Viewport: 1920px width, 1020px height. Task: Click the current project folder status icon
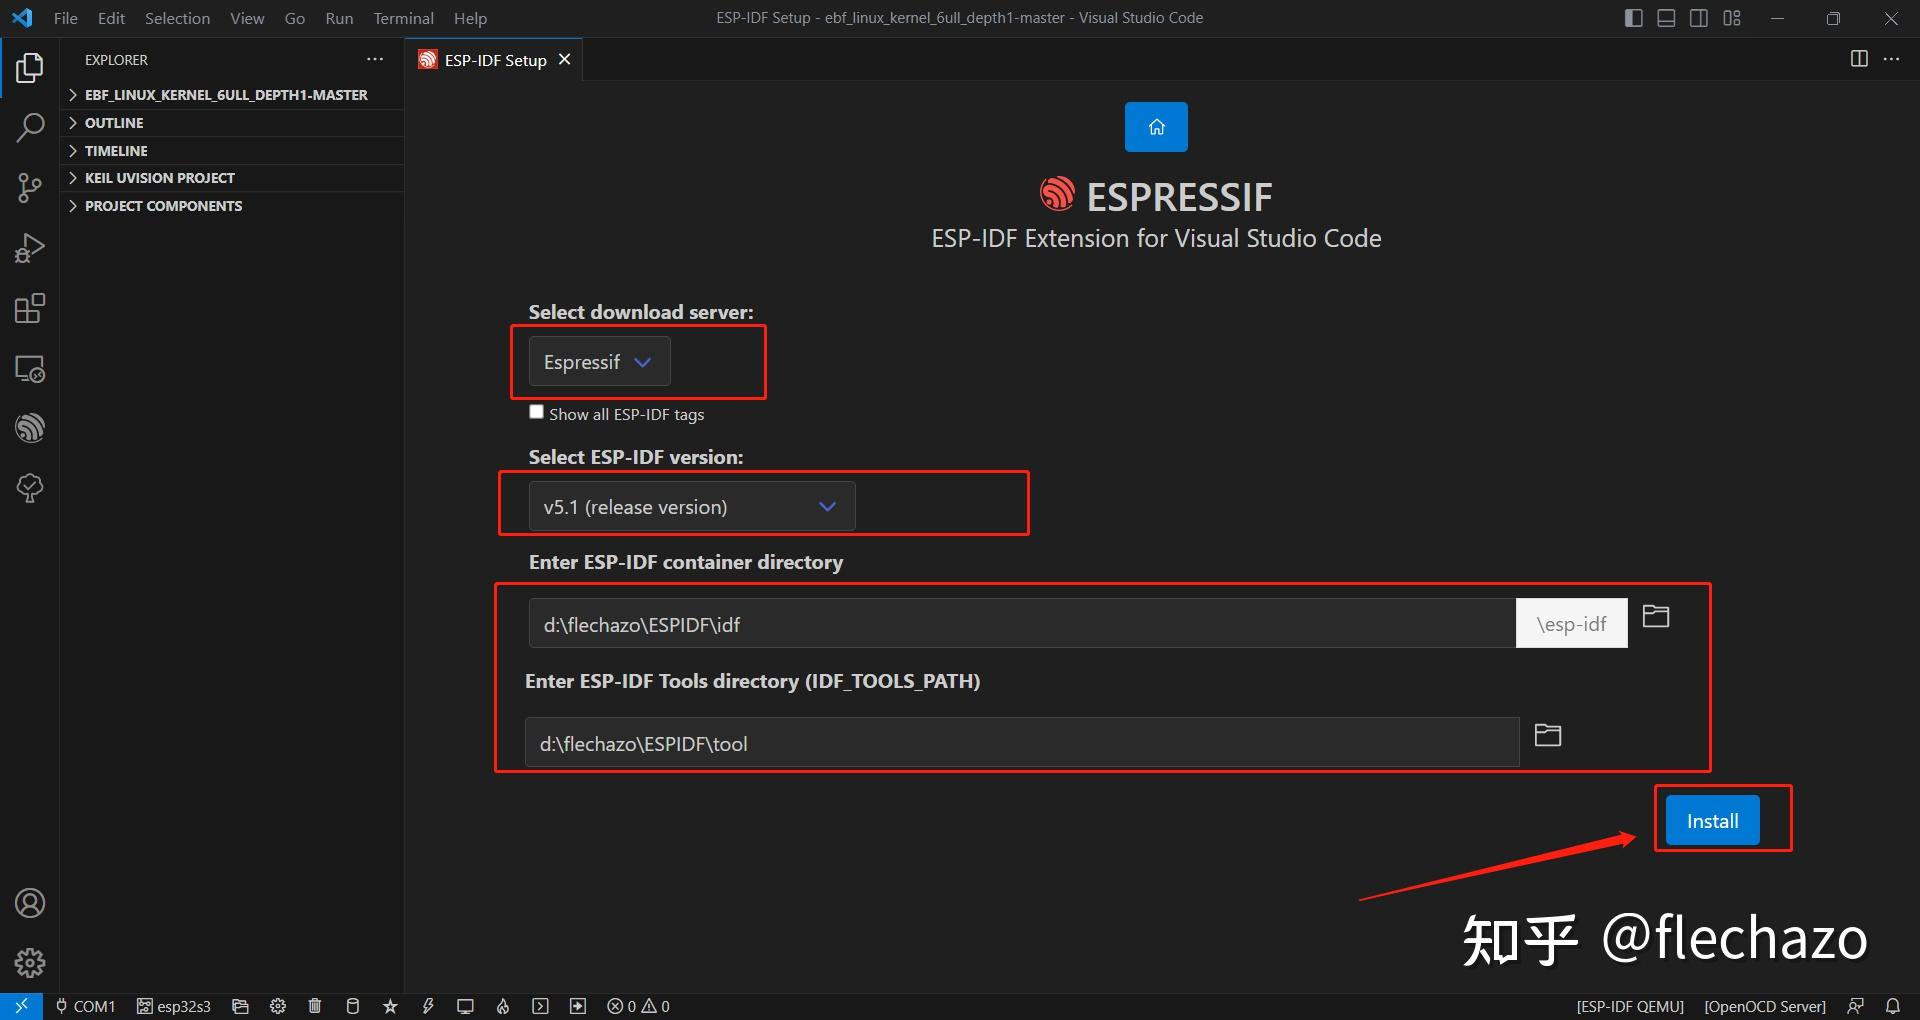tap(240, 1006)
